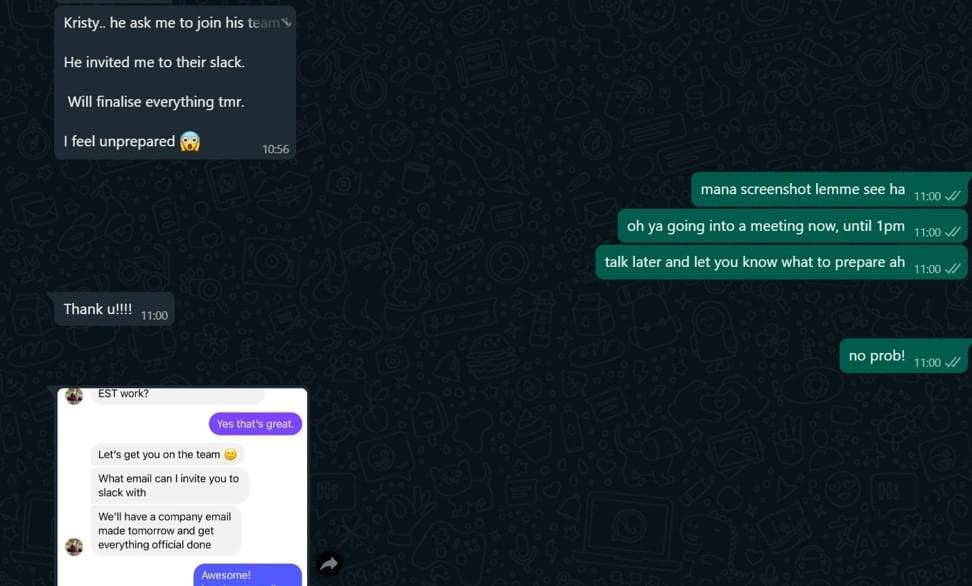Image resolution: width=972 pixels, height=586 pixels.
Task: Click the 'mana screenshot lemme see ha' bubble
Action: (x=829, y=190)
